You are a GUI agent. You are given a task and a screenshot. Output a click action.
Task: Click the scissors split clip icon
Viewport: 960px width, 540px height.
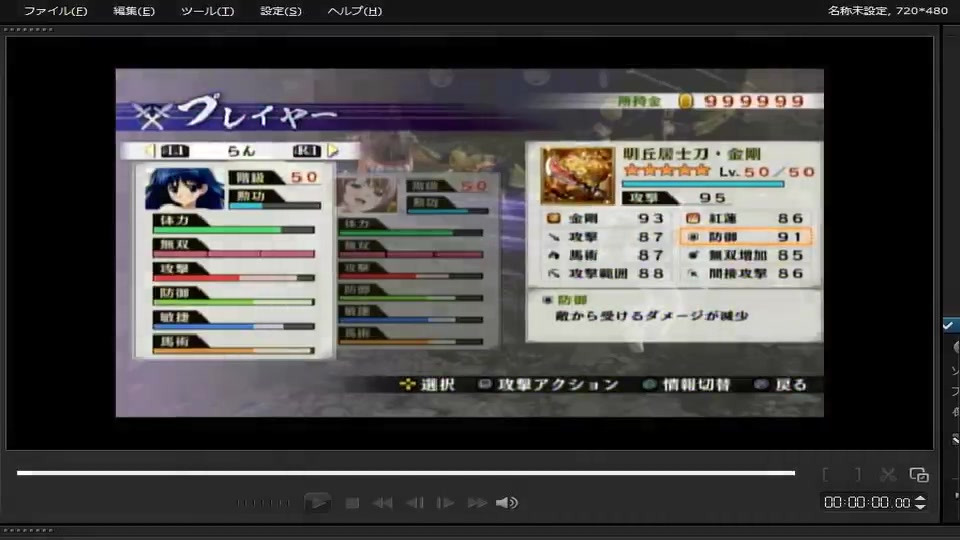pyautogui.click(x=888, y=474)
